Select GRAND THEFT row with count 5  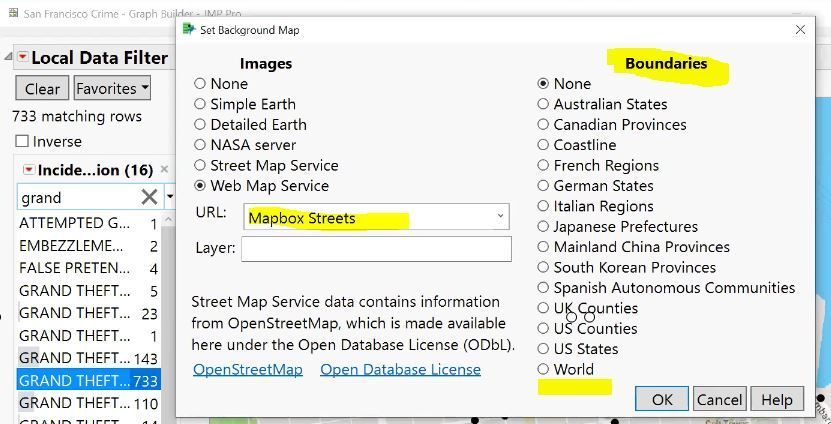coord(89,291)
